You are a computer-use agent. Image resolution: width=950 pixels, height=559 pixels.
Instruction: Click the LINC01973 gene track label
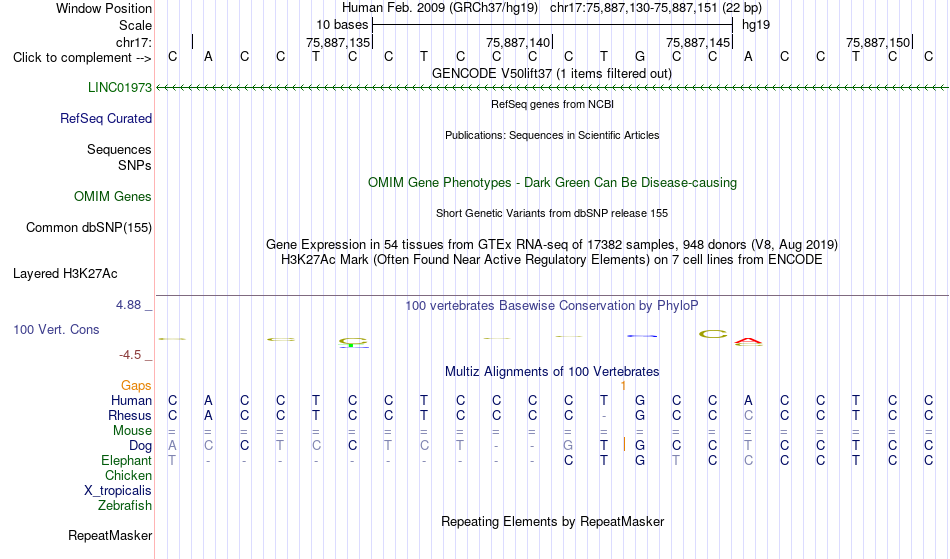[x=119, y=87]
